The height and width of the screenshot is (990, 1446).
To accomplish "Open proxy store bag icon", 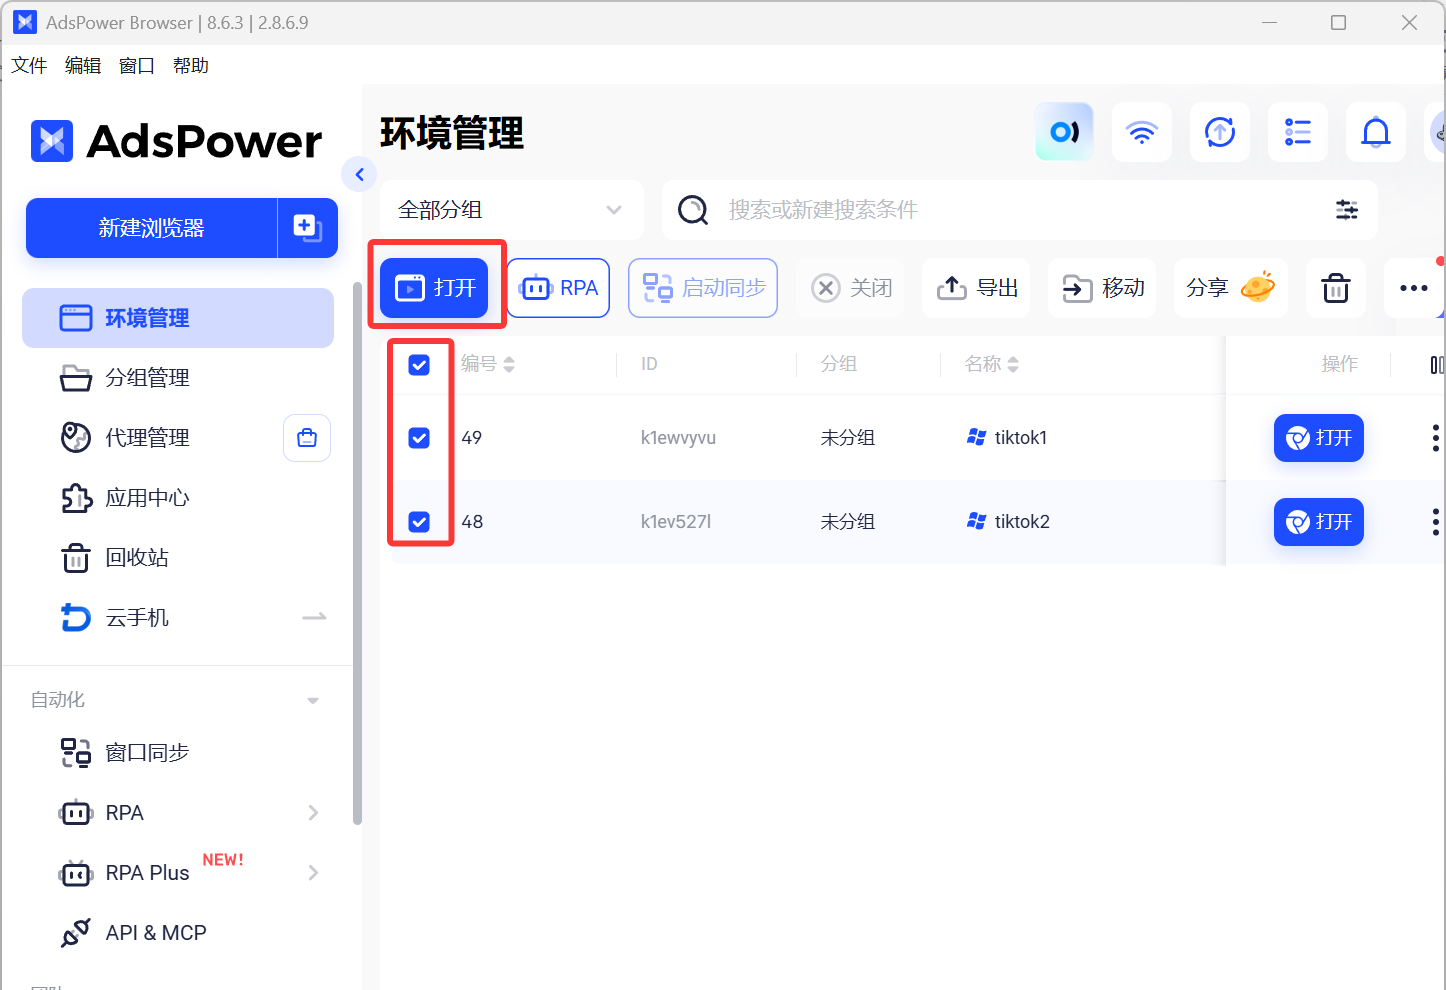I will click(307, 438).
